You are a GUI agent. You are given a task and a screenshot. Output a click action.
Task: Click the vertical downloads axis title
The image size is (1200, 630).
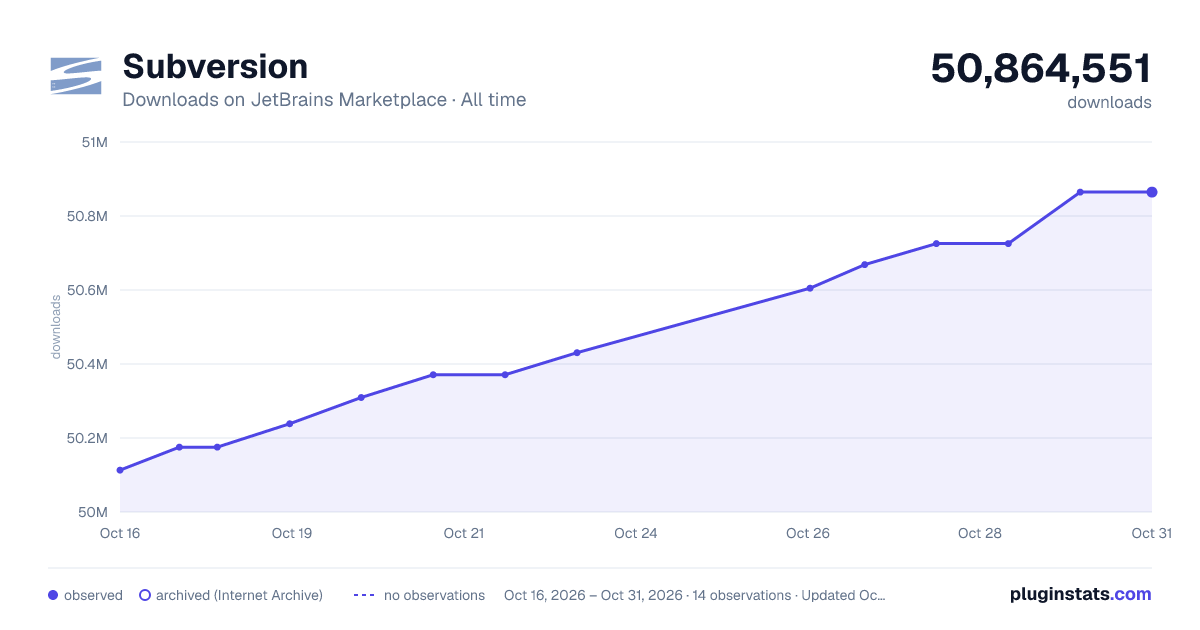pos(56,327)
